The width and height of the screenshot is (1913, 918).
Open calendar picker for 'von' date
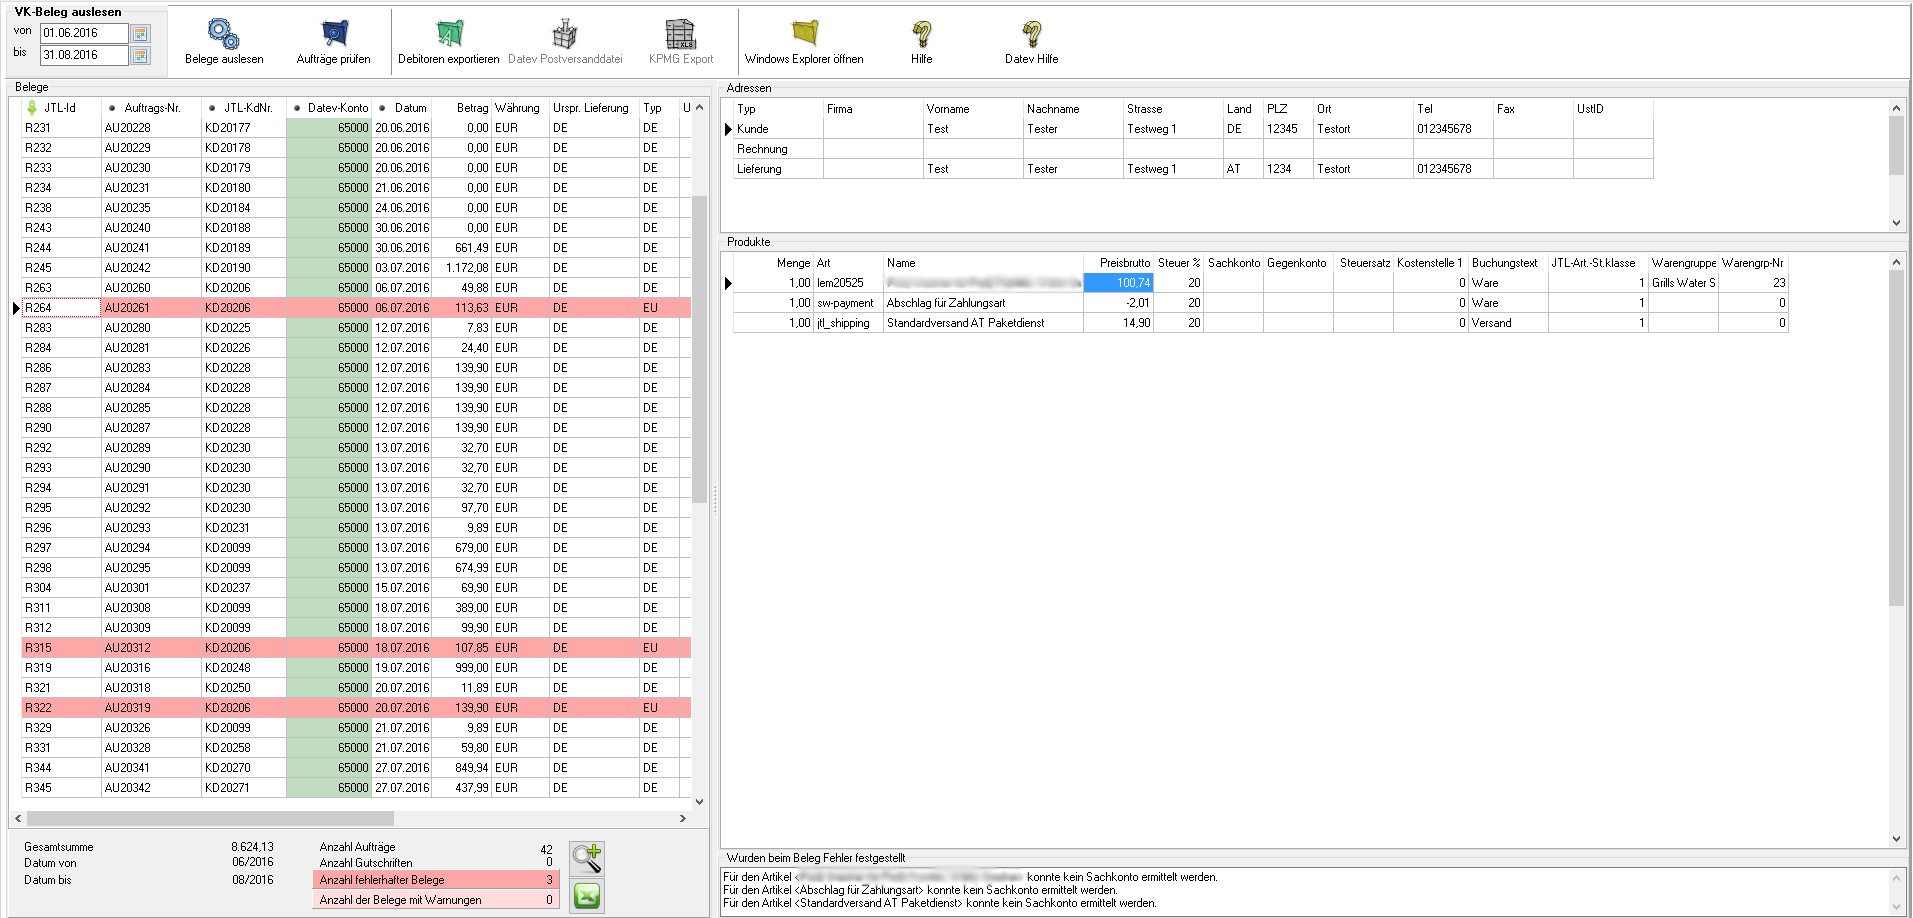tap(141, 34)
